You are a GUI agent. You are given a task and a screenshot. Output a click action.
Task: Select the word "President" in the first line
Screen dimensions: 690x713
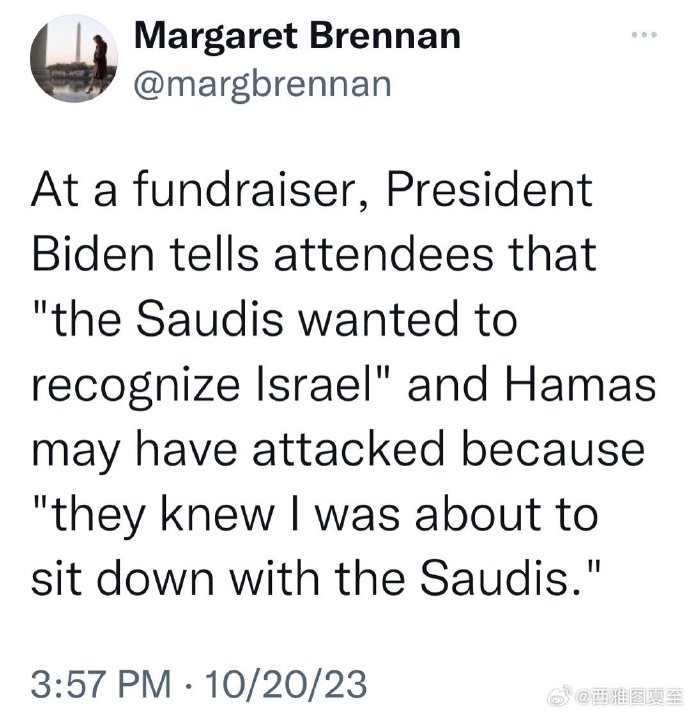(x=489, y=189)
